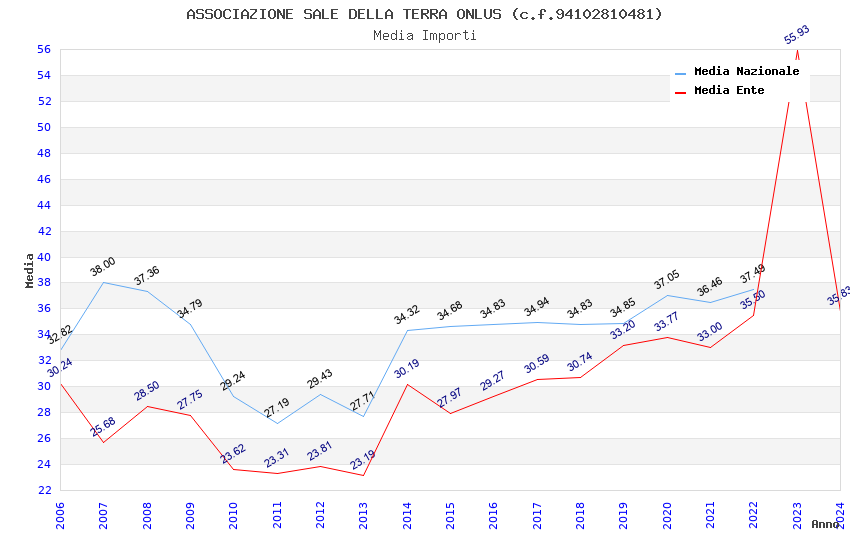
Task: Click the 38.00 data label
Action: click(x=102, y=267)
